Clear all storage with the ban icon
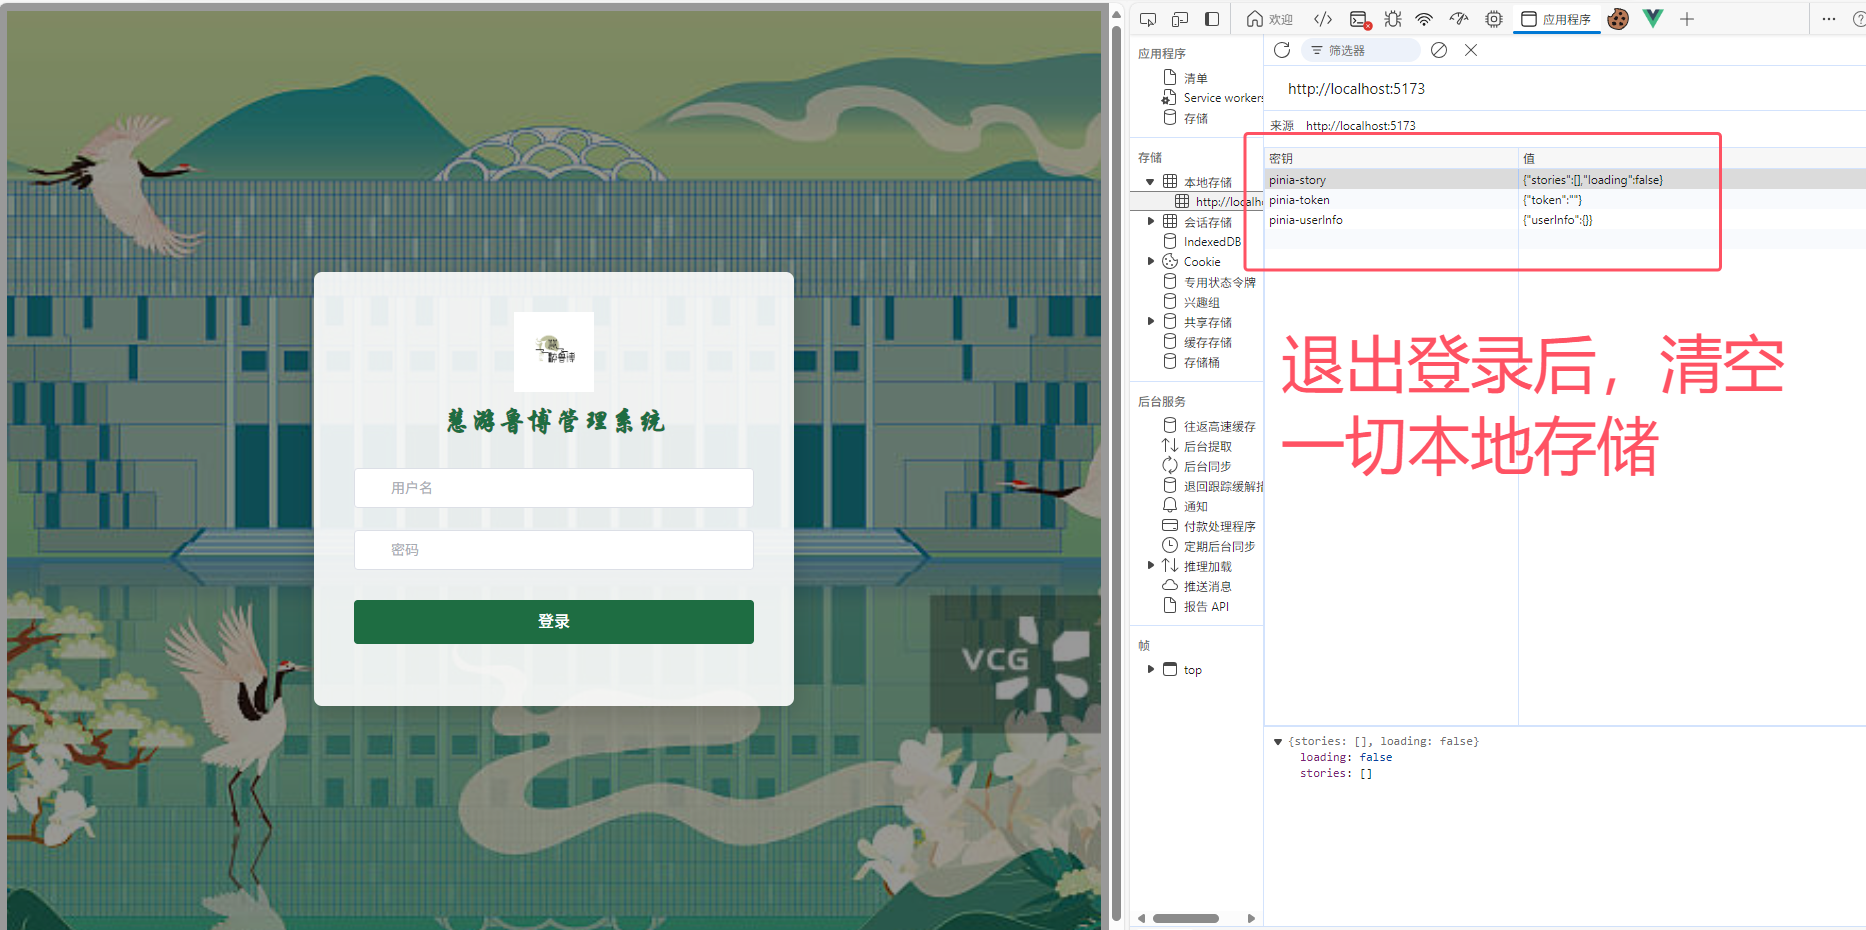The width and height of the screenshot is (1866, 930). click(x=1439, y=50)
